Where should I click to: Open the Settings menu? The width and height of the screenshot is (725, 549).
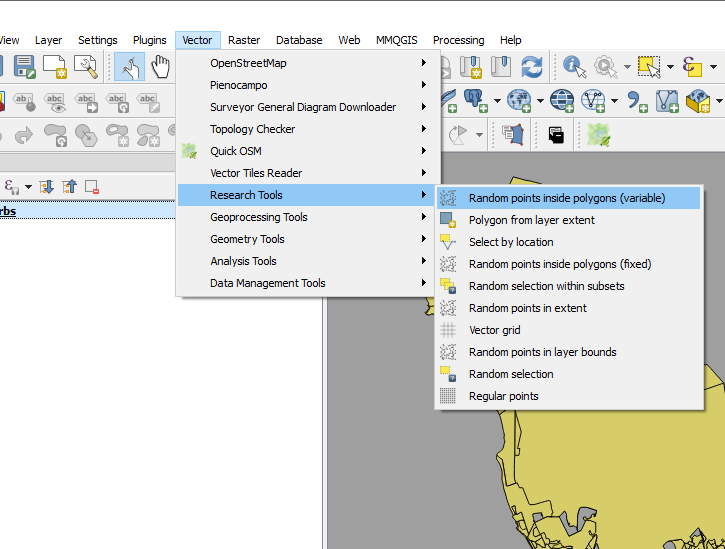(98, 40)
